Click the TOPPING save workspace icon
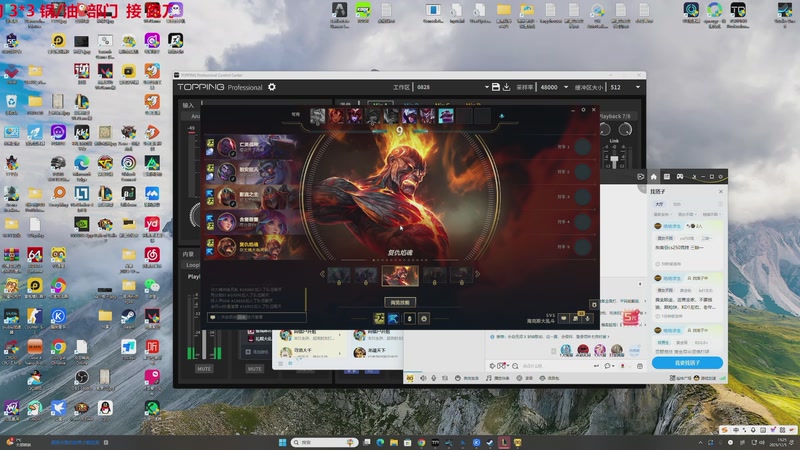The height and width of the screenshot is (450, 800). (495, 87)
